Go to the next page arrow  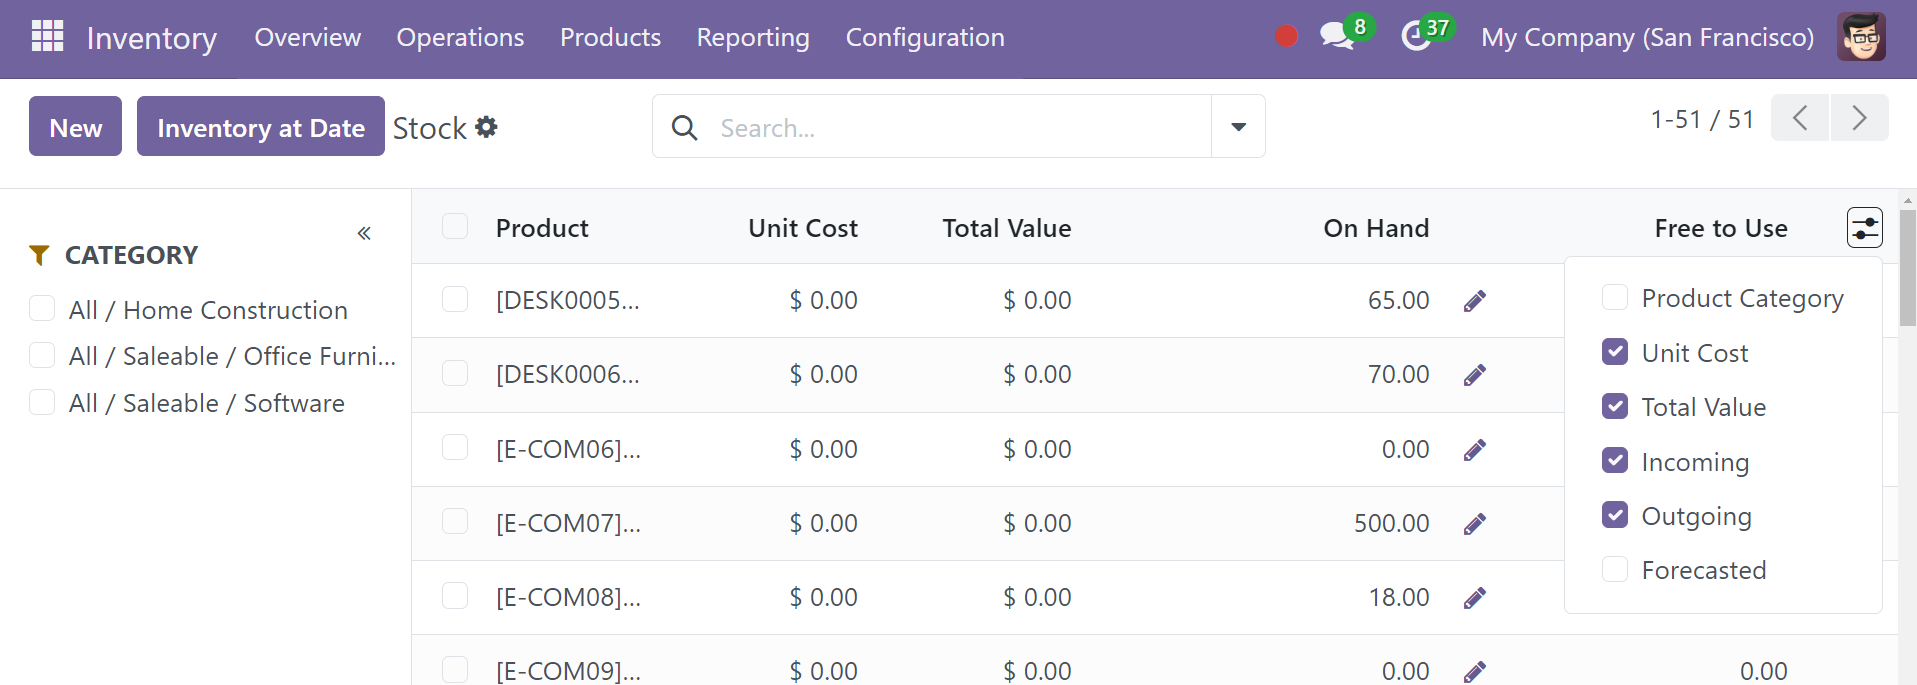(1859, 118)
